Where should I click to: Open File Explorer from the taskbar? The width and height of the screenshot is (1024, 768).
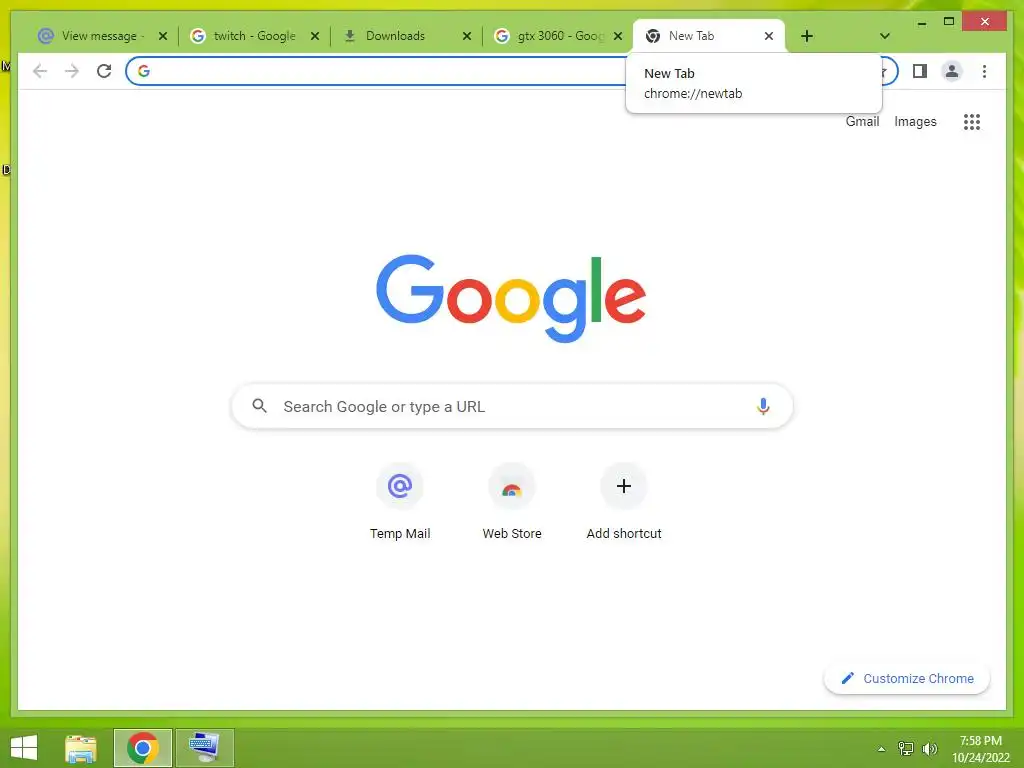(81, 748)
